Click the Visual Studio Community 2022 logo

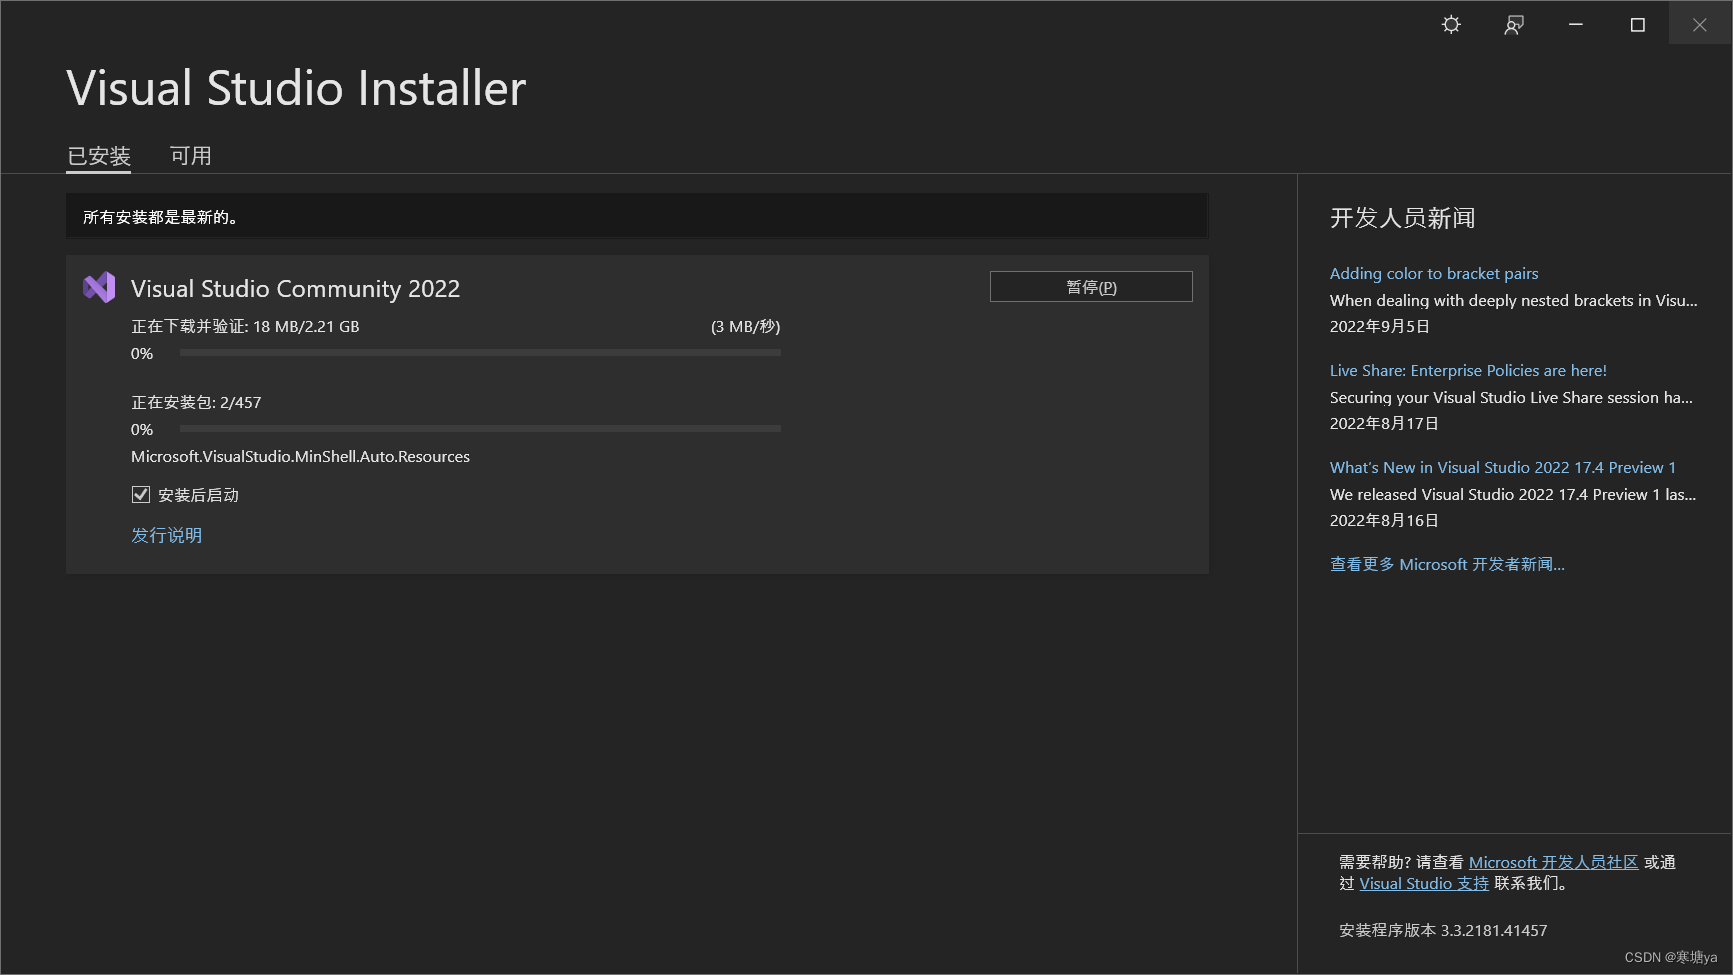pyautogui.click(x=99, y=288)
